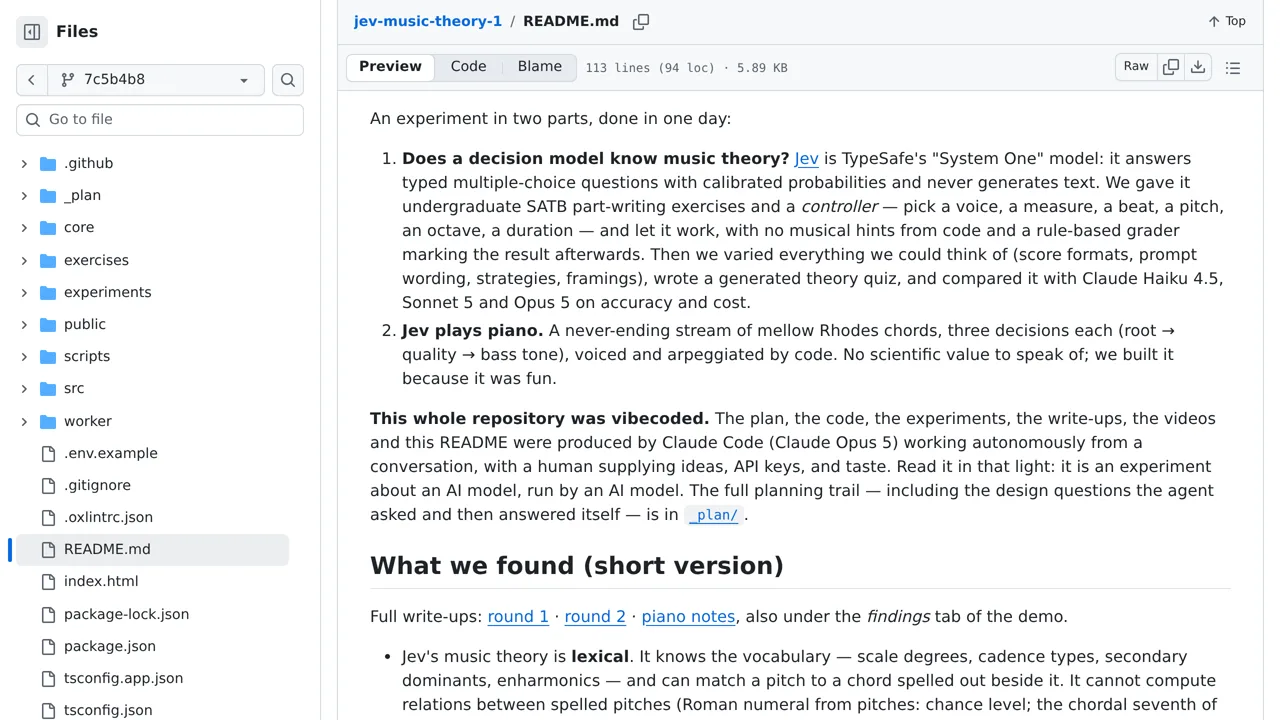Switch to the Blame tab
Image resolution: width=1280 pixels, height=720 pixels.
540,67
